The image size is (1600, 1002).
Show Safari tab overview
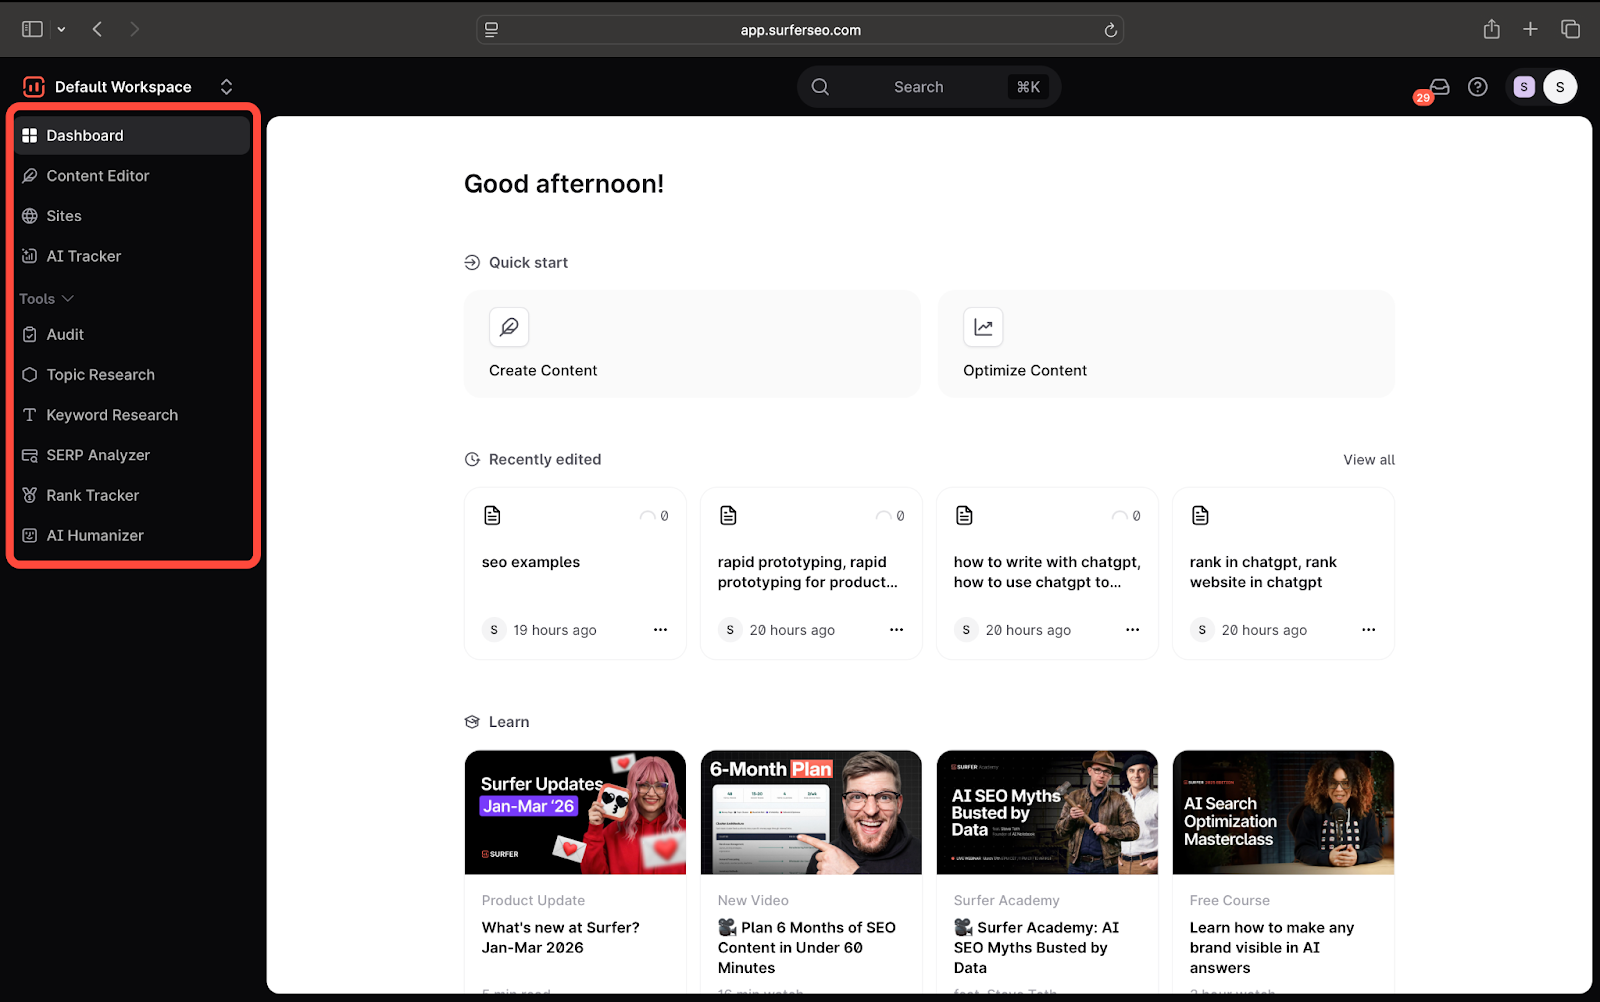point(1570,29)
